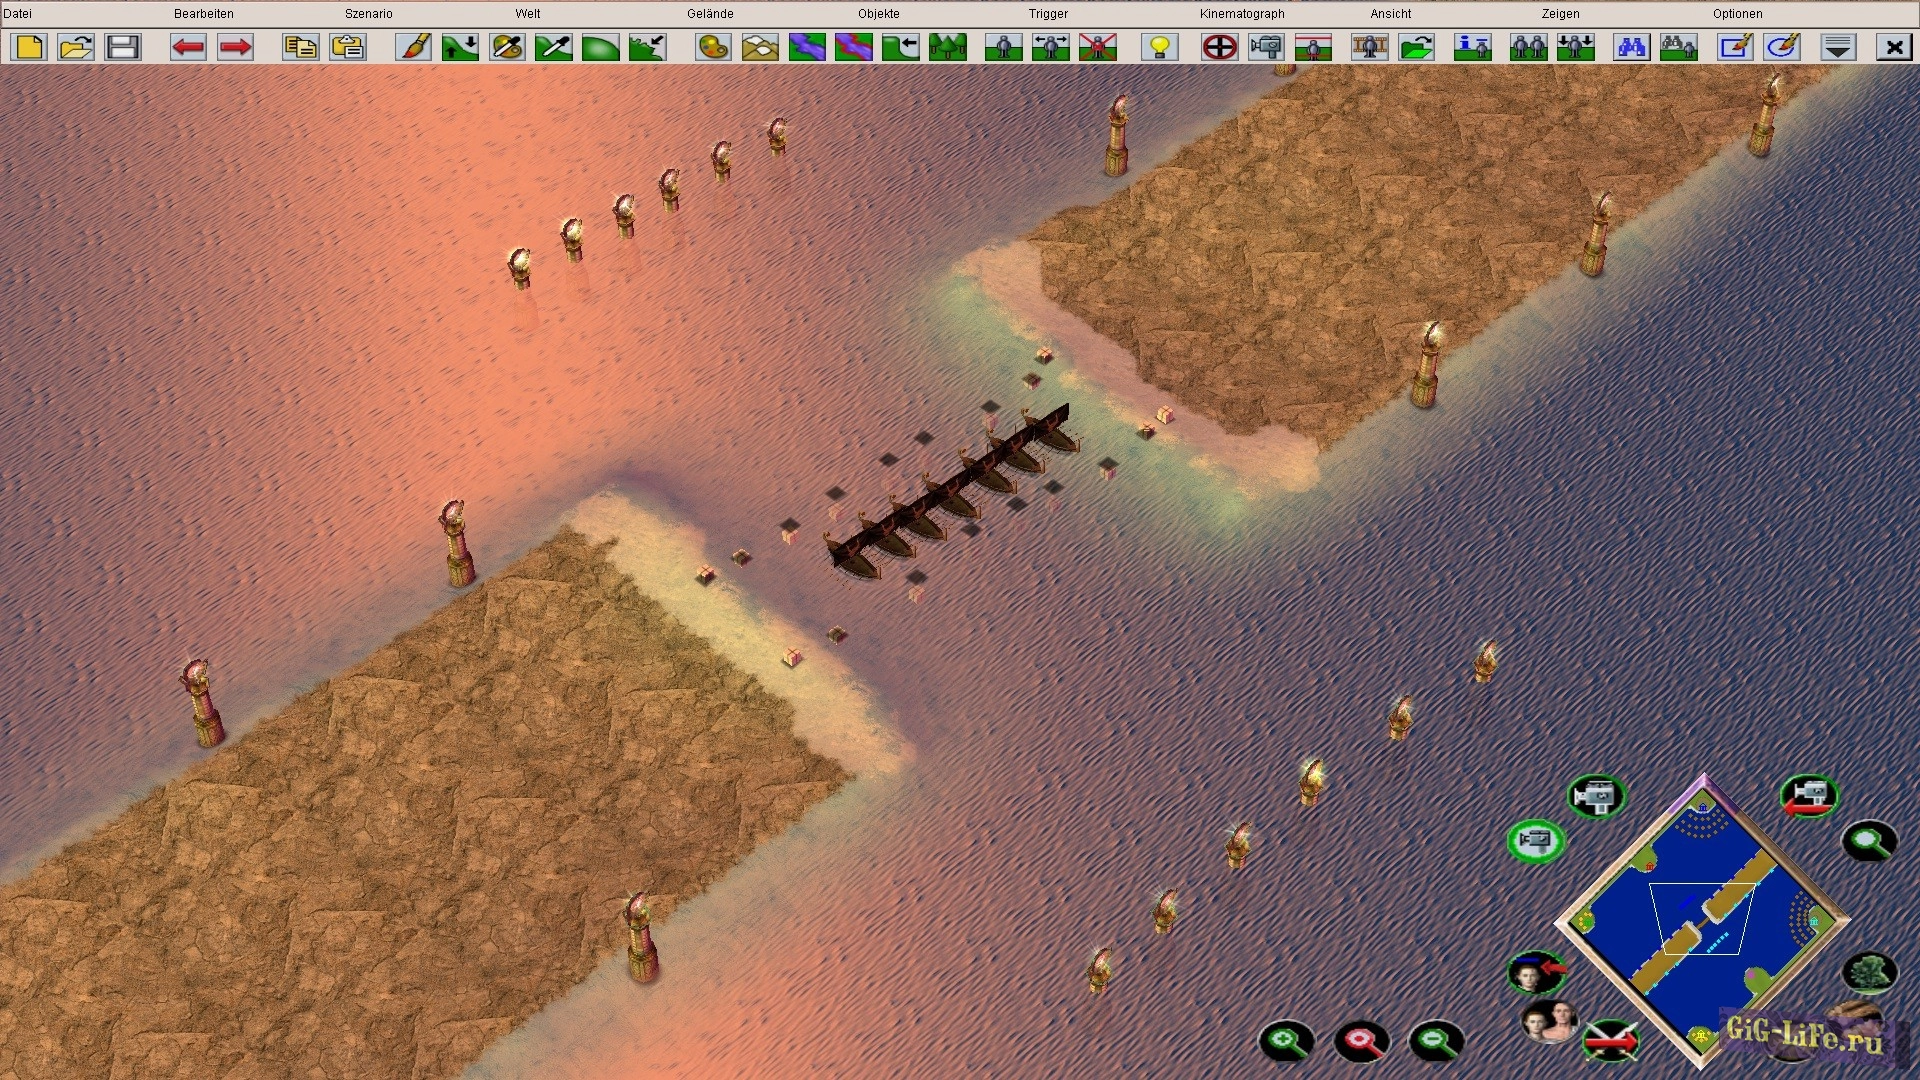The height and width of the screenshot is (1080, 1920).
Task: Click inside the diamond minimap
Action: (x=1703, y=920)
